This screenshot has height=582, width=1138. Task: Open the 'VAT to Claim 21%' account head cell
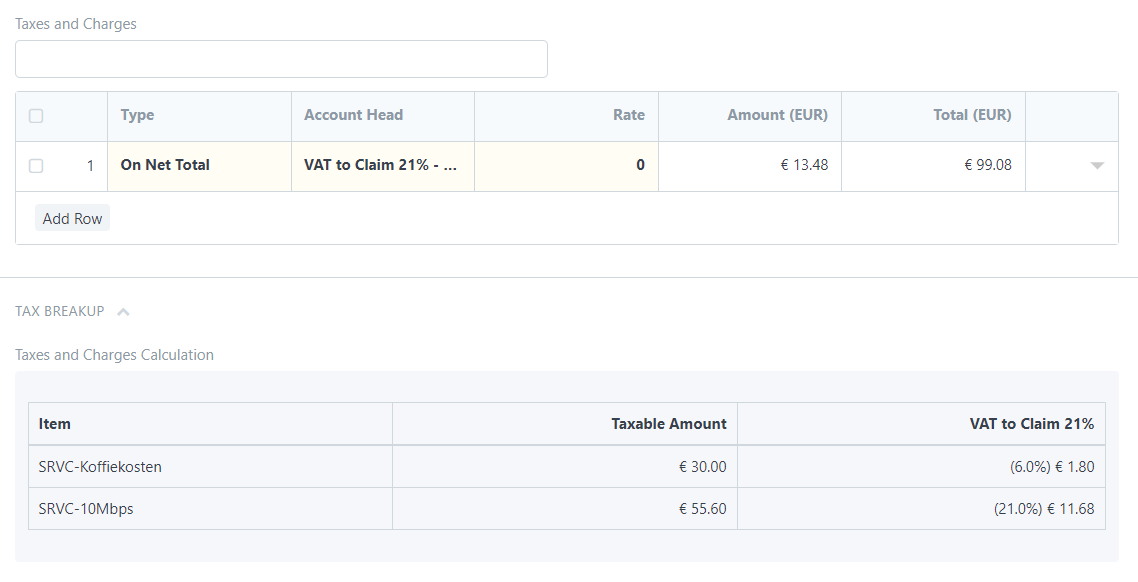pyautogui.click(x=381, y=166)
